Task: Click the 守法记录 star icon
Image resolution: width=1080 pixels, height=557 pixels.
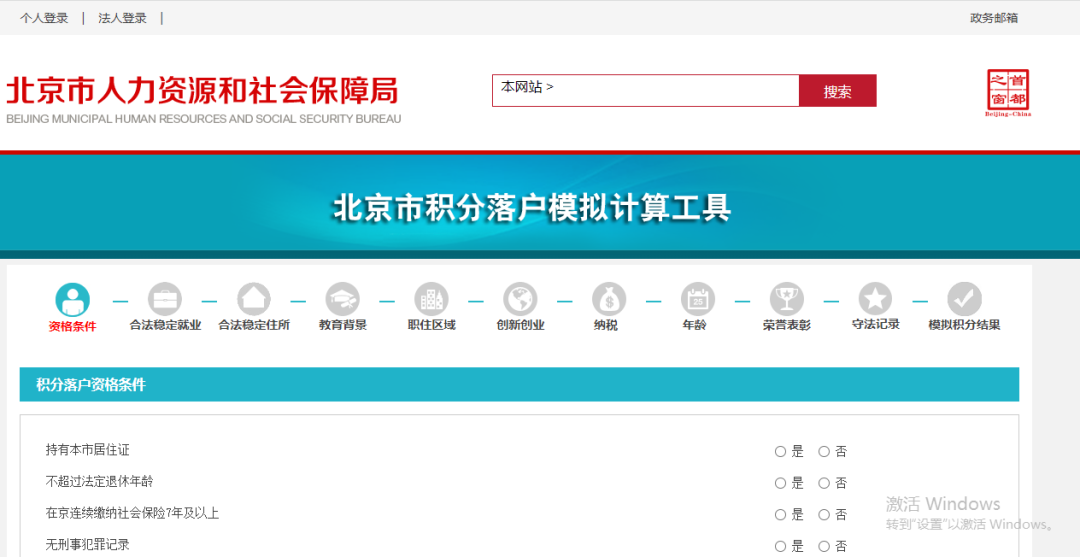Action: click(875, 299)
